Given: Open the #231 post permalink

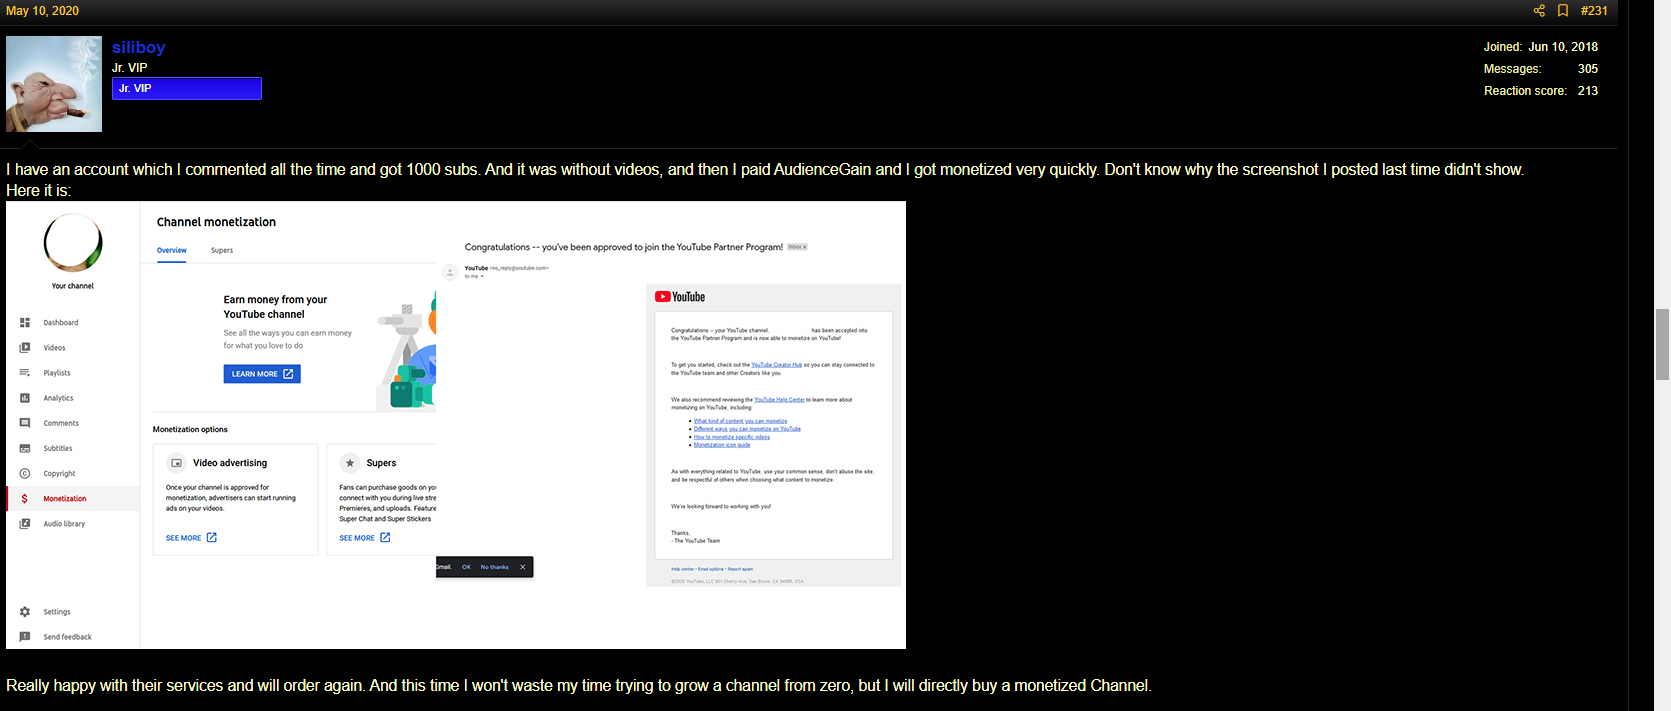Looking at the screenshot, I should pyautogui.click(x=1594, y=11).
